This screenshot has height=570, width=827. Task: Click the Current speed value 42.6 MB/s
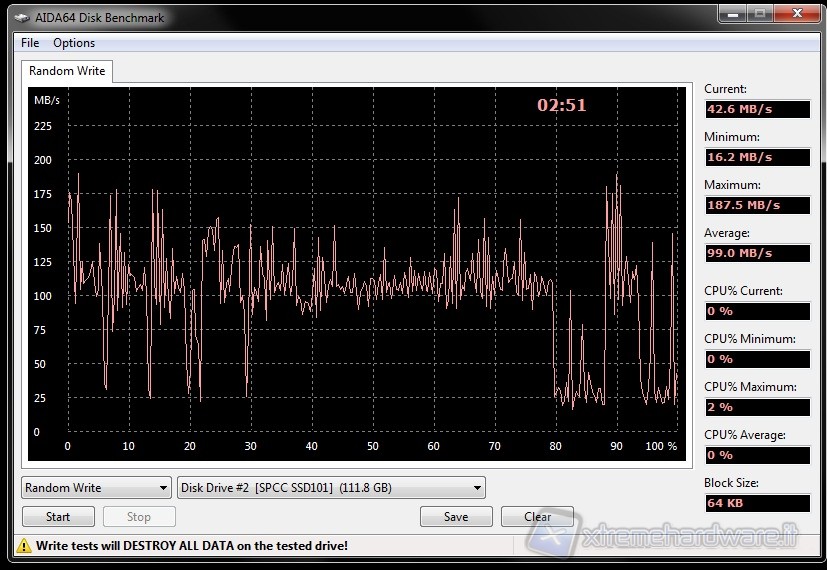pyautogui.click(x=757, y=109)
